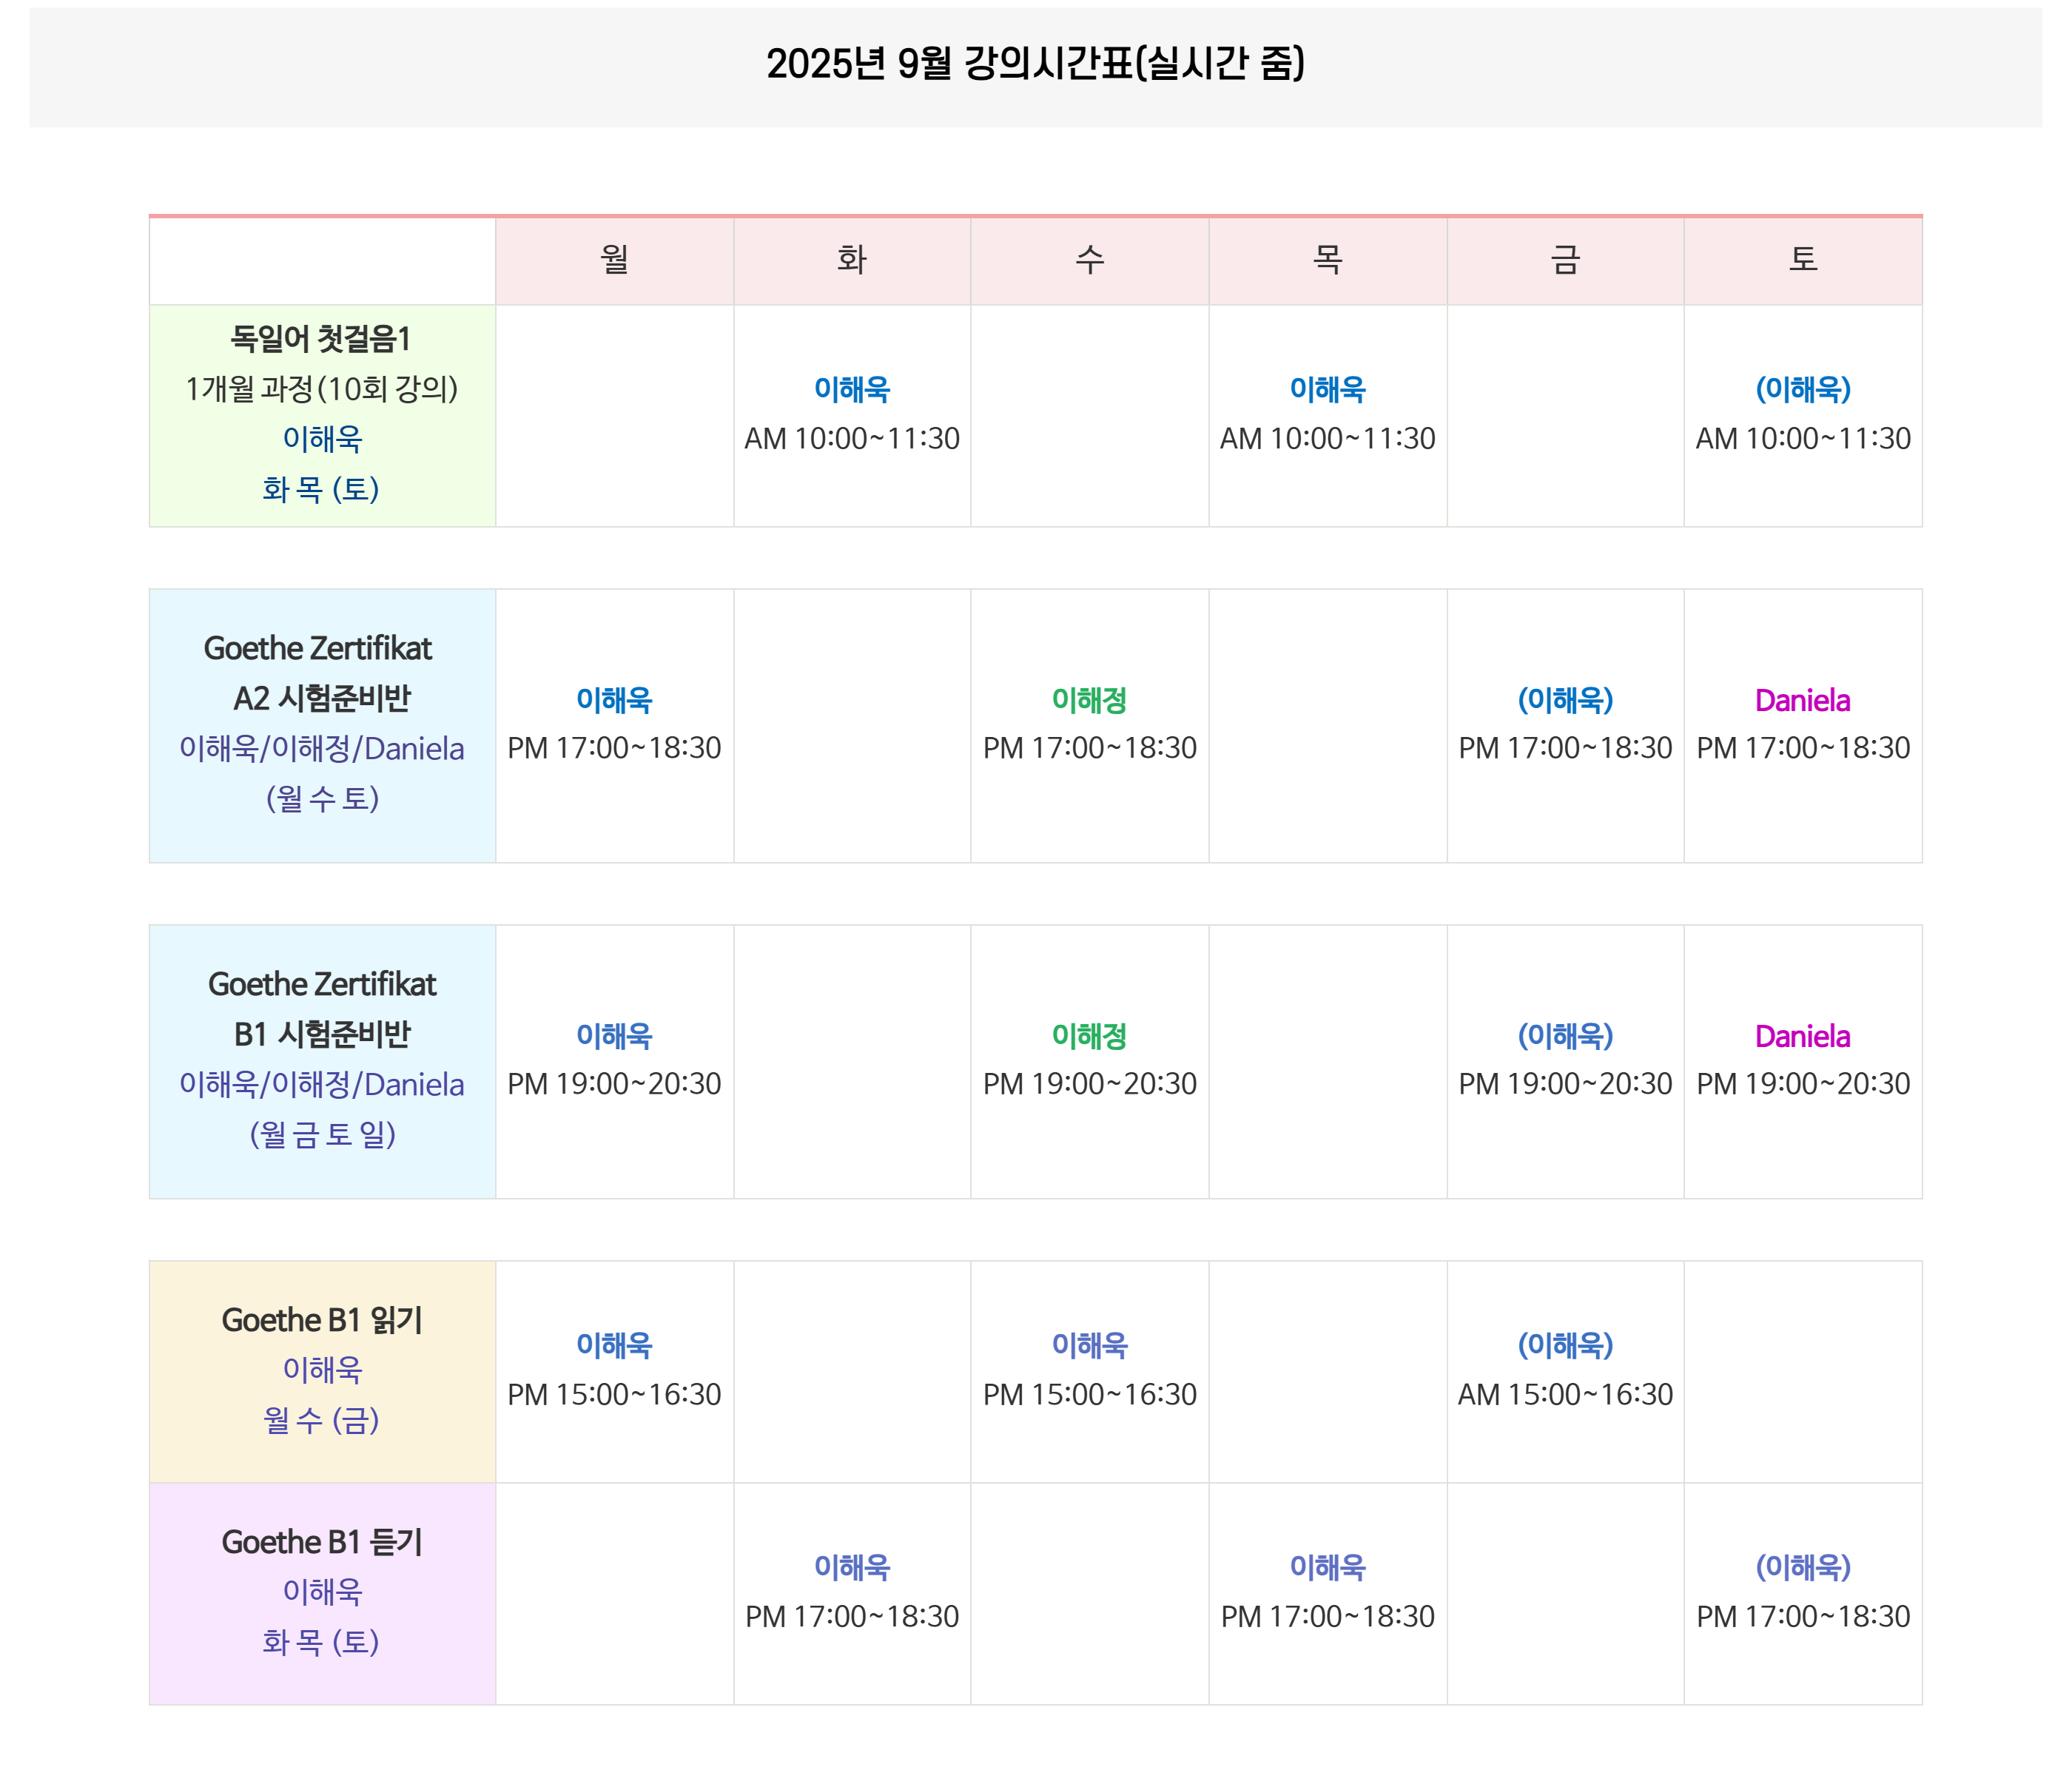This screenshot has width=2072, height=1767.
Task: Click Friday (이해욱) PM 19:00~20:30 B1 class
Action: tap(1565, 1061)
